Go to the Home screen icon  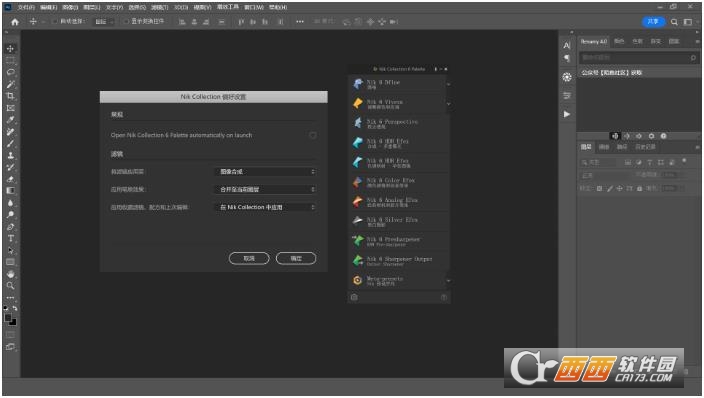(15, 22)
